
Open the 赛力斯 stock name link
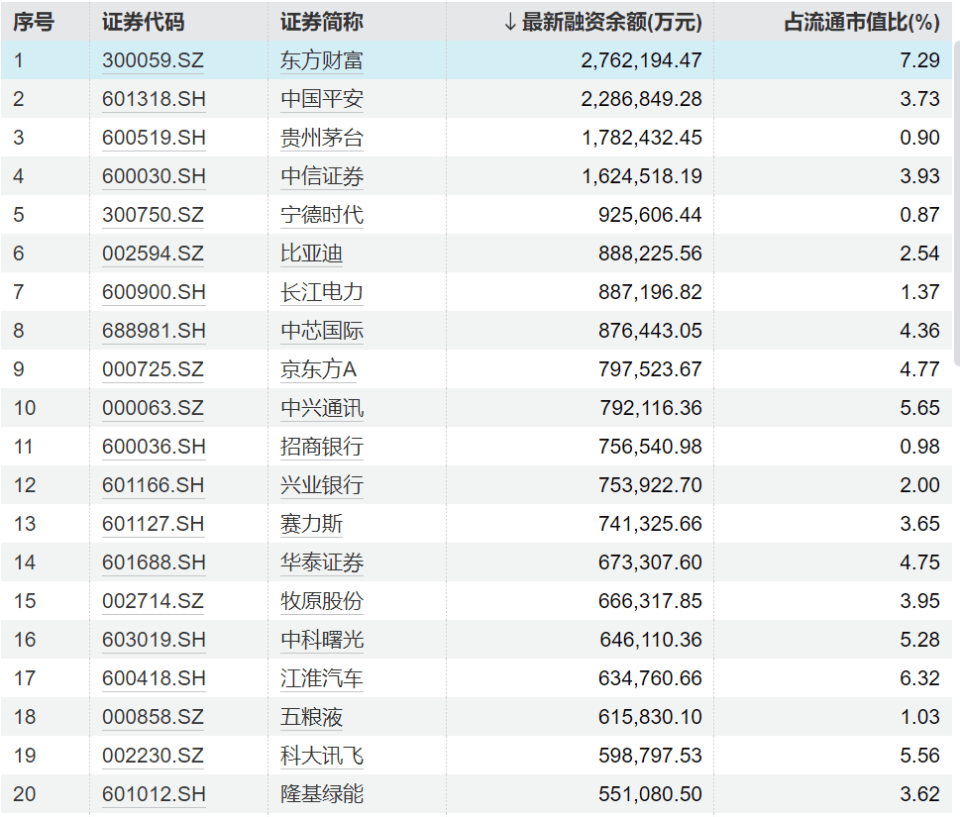click(x=312, y=524)
